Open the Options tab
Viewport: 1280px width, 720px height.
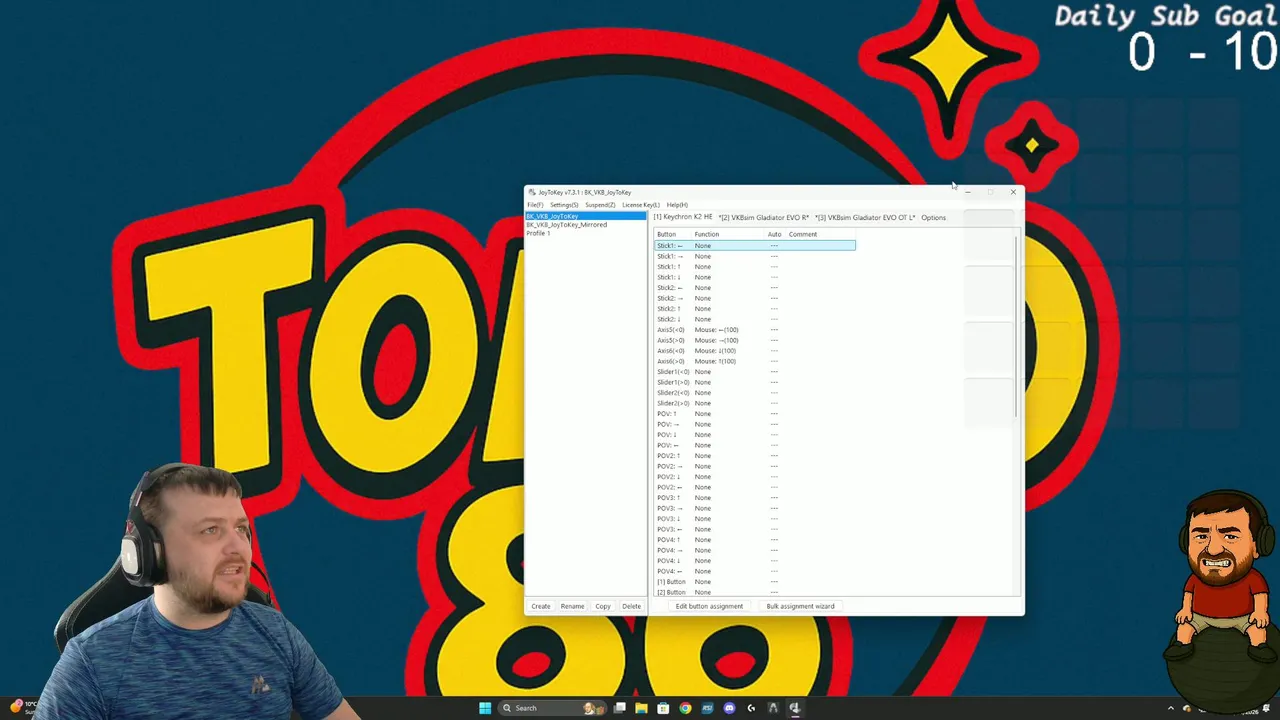point(933,217)
